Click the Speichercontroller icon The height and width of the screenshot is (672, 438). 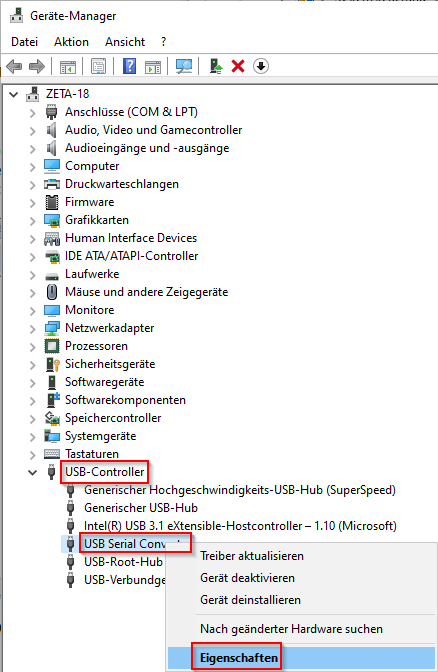[x=52, y=418]
